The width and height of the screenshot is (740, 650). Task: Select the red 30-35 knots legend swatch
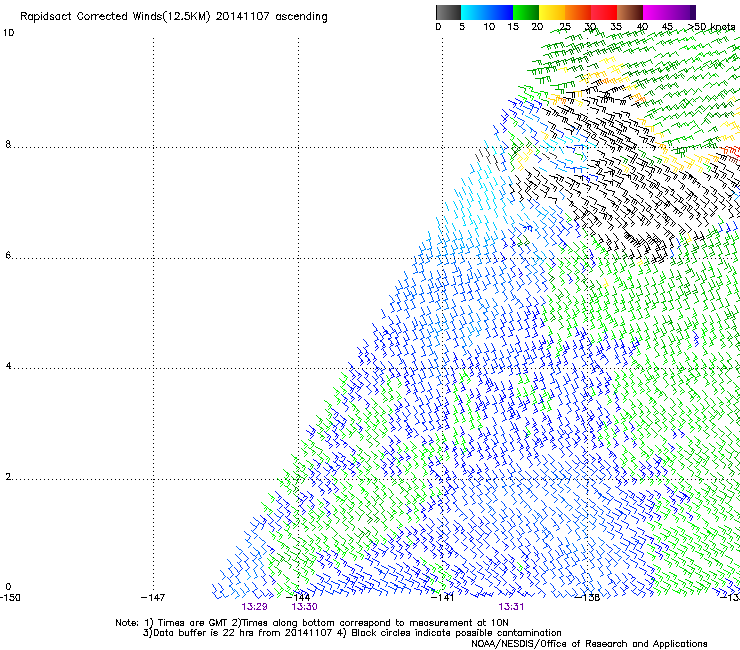604,12
